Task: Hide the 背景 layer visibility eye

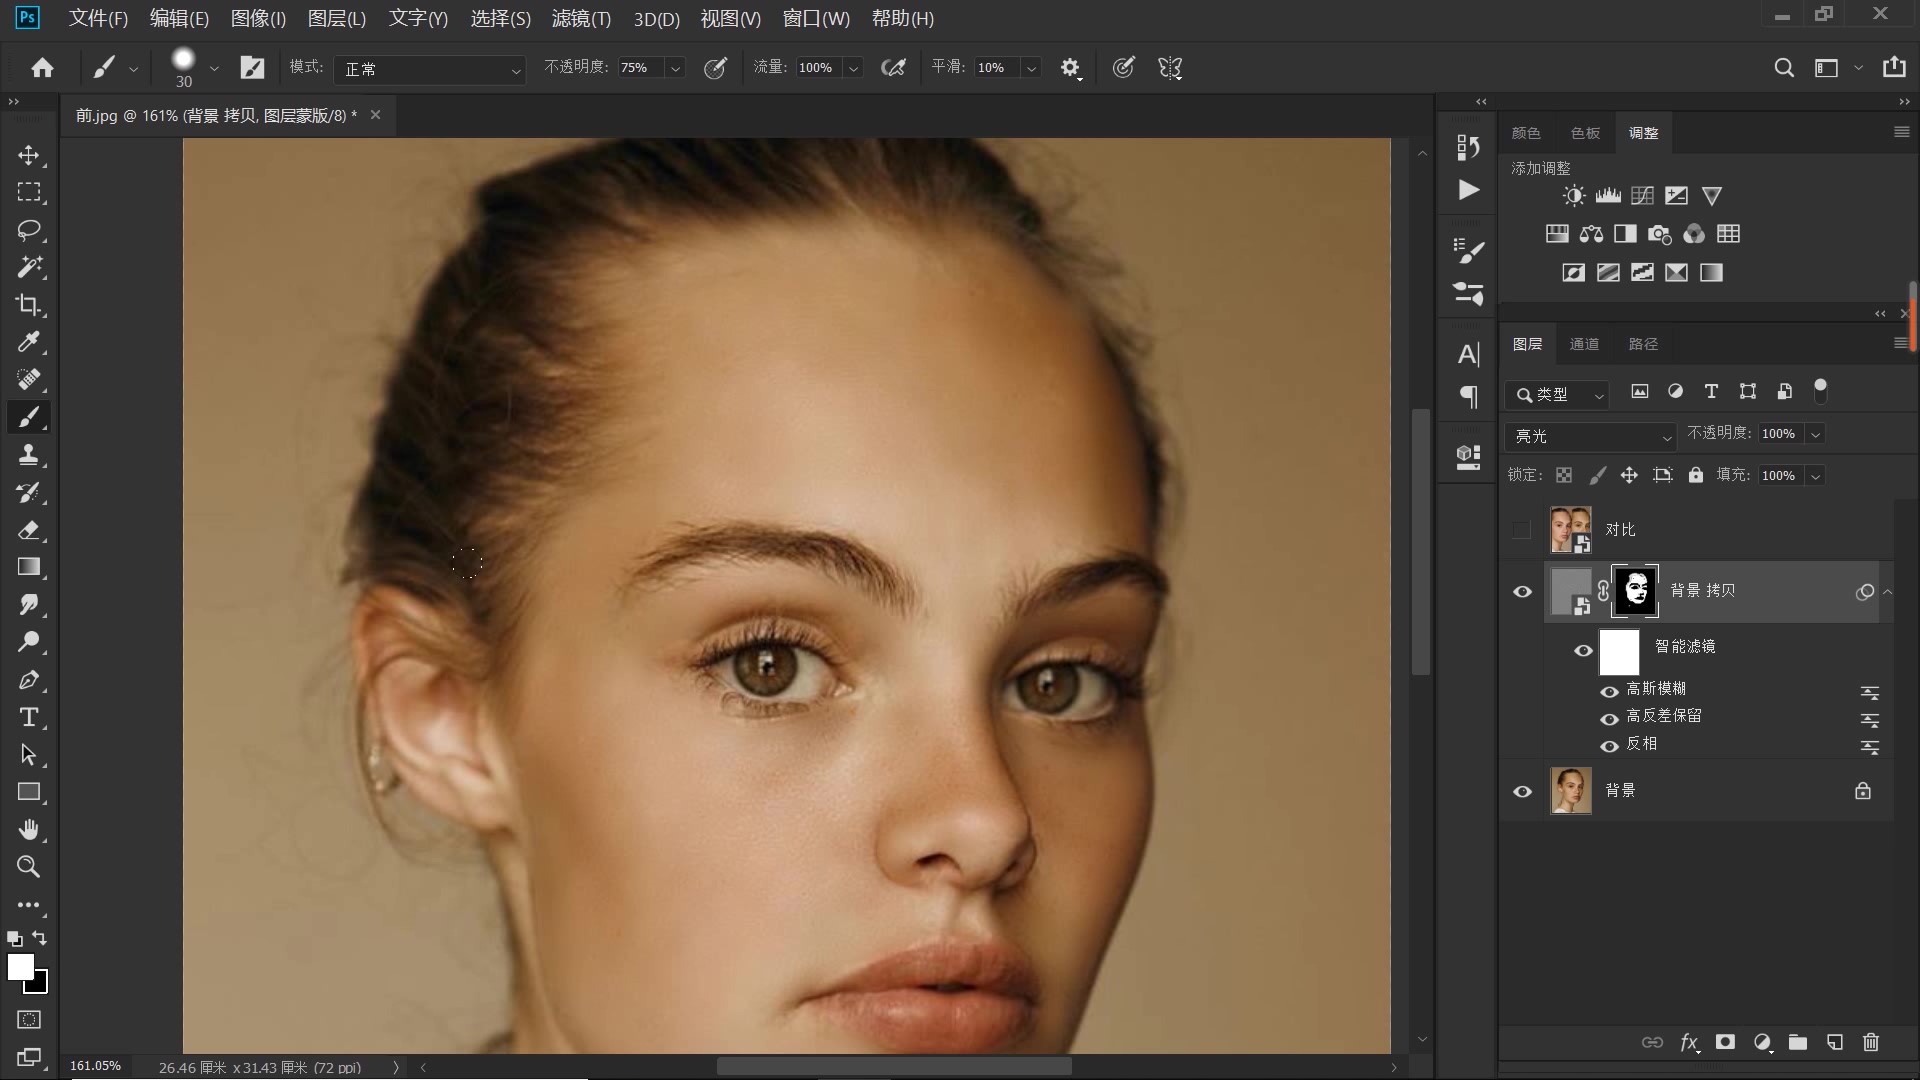Action: click(x=1522, y=791)
